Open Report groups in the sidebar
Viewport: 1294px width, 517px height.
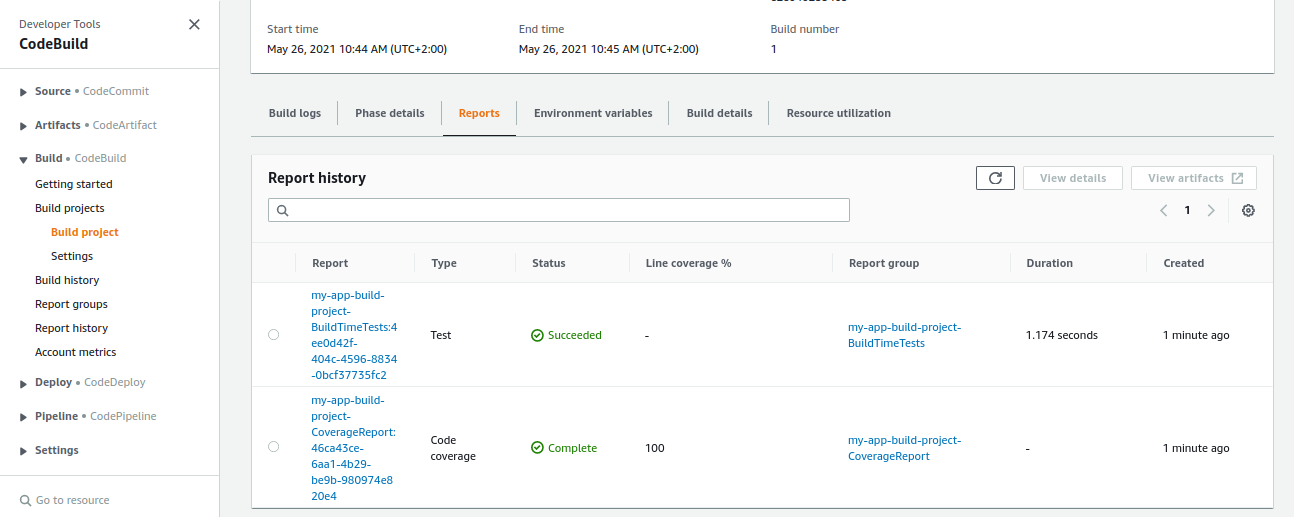[71, 304]
